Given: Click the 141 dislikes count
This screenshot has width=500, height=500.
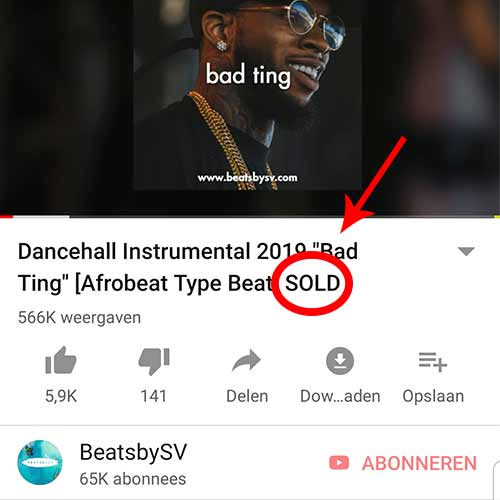Looking at the screenshot, I should pyautogui.click(x=153, y=396).
